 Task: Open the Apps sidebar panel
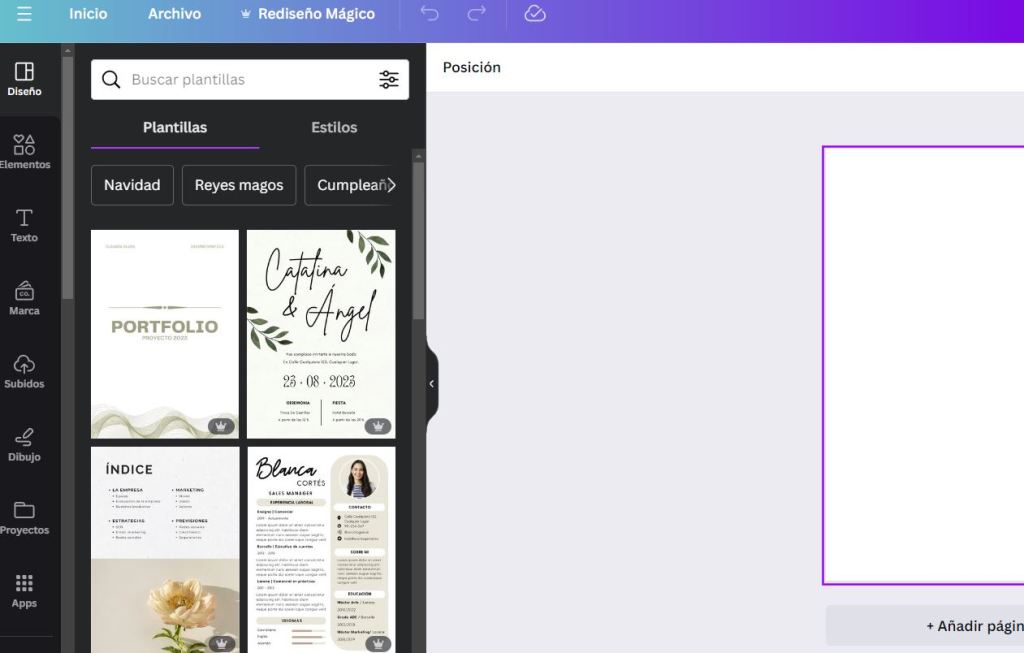click(24, 590)
